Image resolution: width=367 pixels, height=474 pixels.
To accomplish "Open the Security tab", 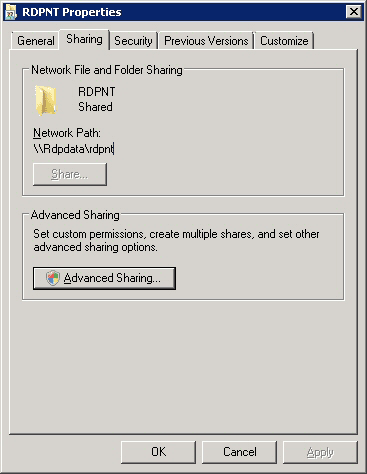I will point(133,41).
